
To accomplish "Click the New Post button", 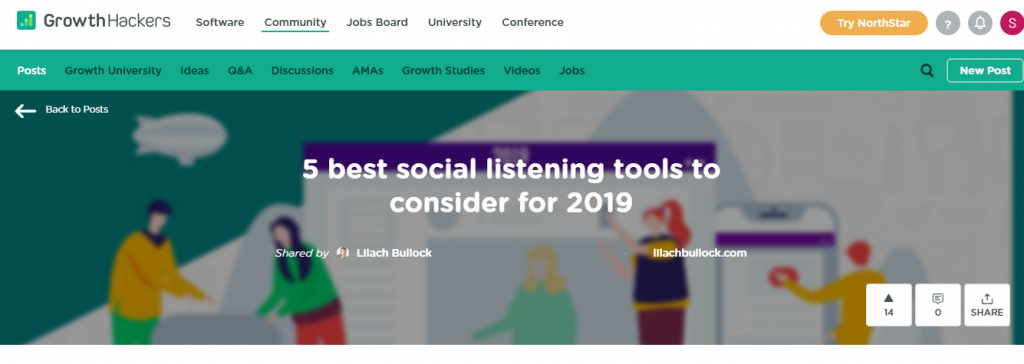I will point(985,71).
